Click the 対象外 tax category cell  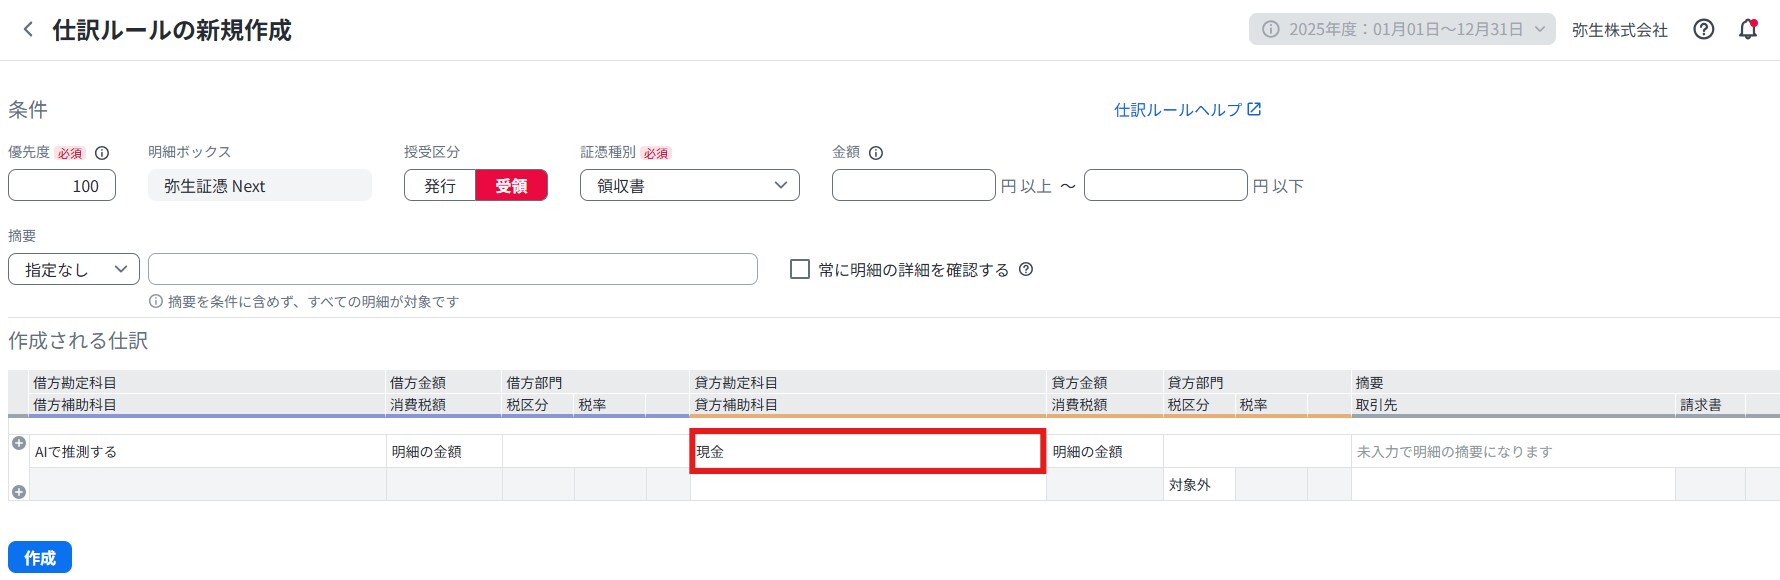[x=1200, y=485]
